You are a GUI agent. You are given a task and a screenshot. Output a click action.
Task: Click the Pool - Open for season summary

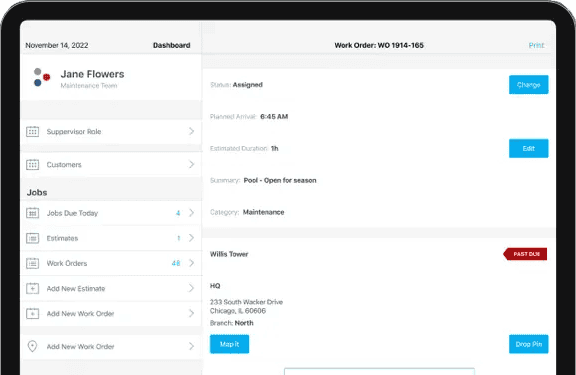click(280, 180)
